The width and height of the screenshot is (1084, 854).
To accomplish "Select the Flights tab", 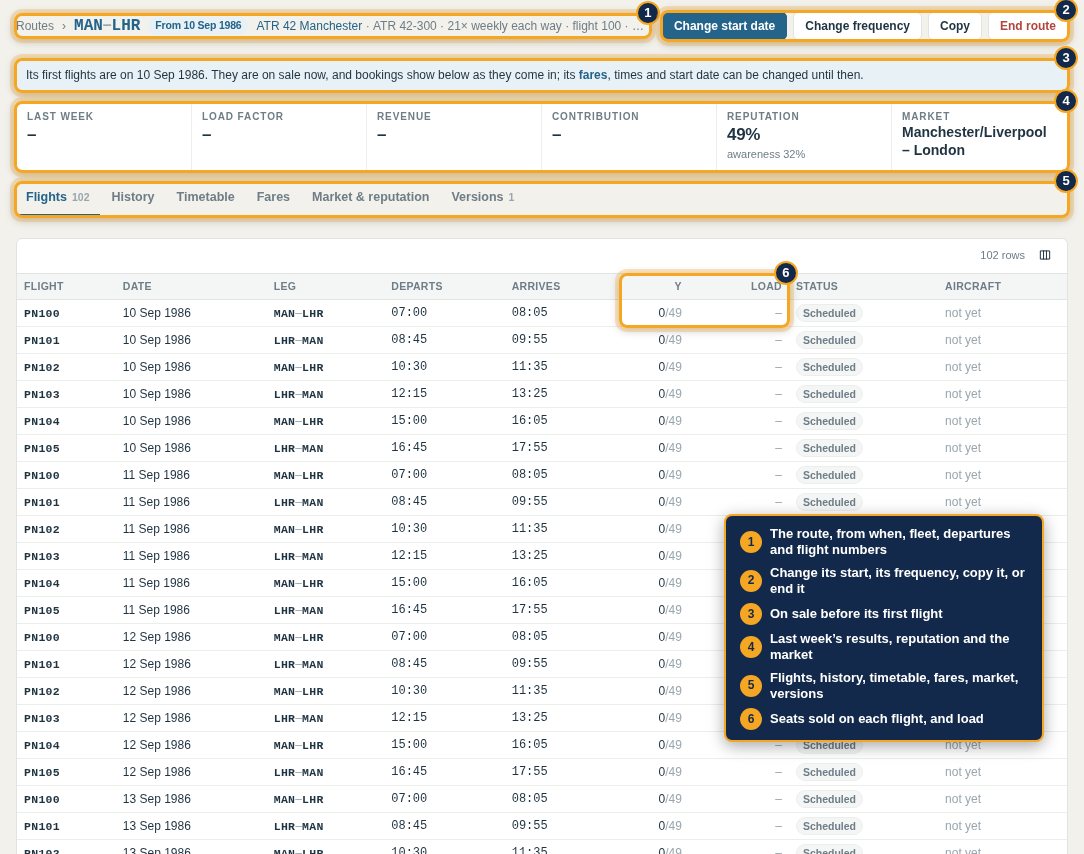I will tap(58, 197).
